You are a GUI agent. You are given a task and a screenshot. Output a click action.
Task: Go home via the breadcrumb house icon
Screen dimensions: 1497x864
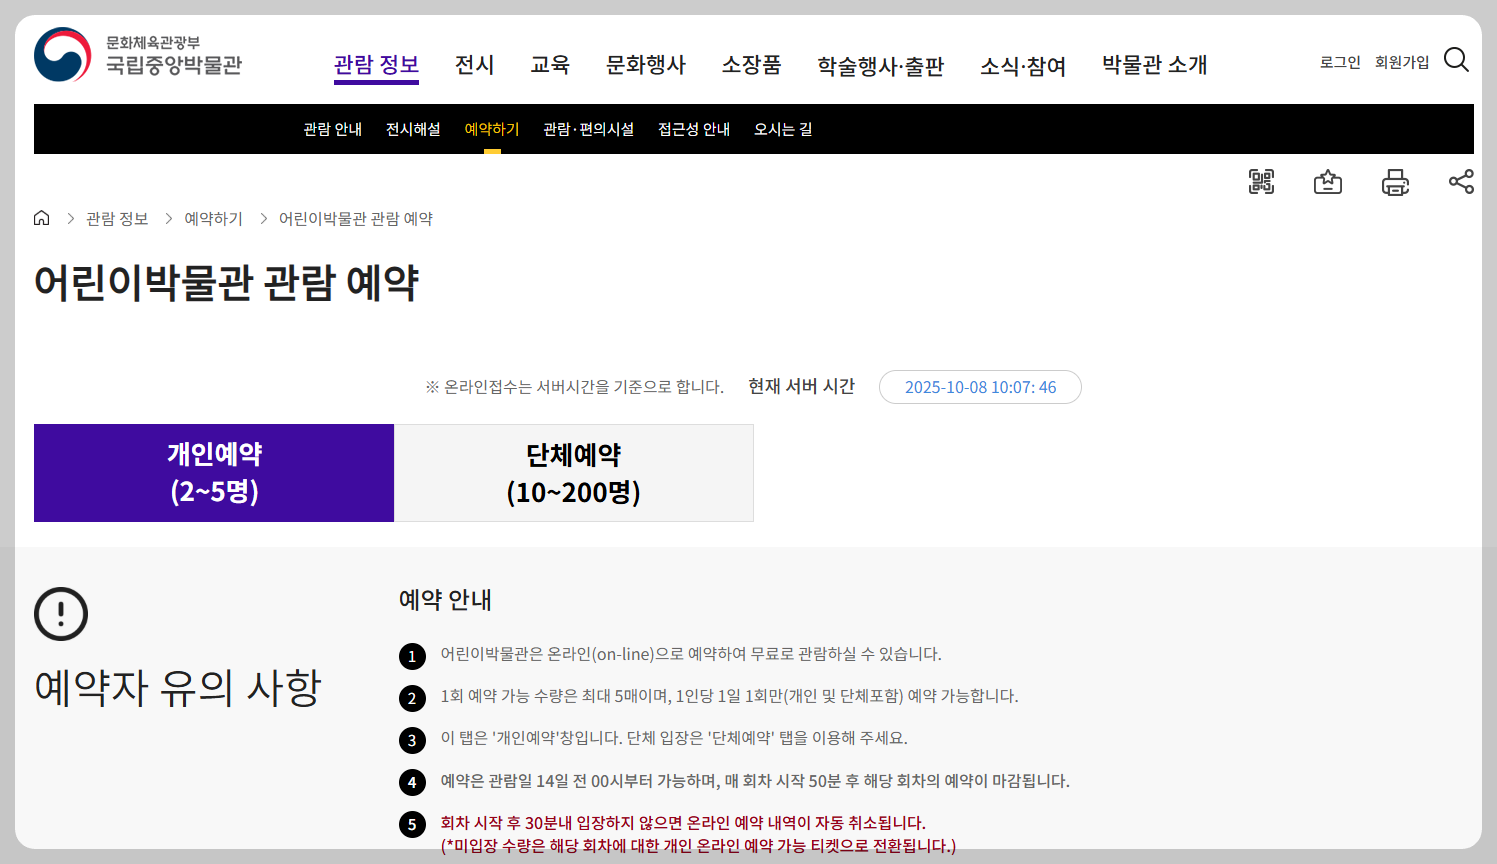pyautogui.click(x=41, y=217)
